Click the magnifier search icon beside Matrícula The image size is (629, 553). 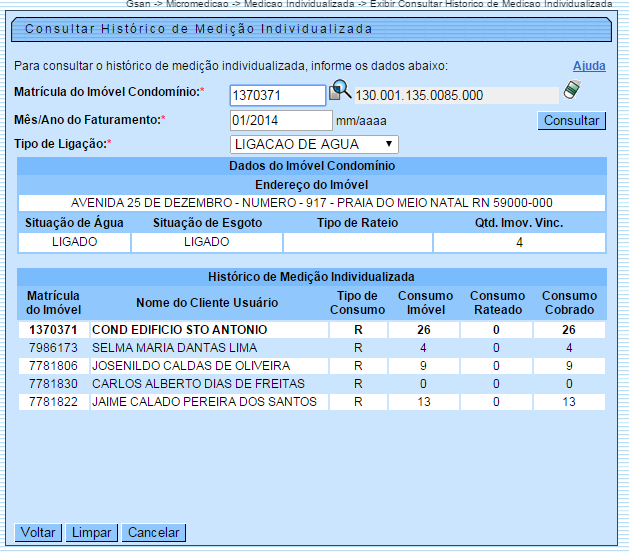click(x=340, y=92)
